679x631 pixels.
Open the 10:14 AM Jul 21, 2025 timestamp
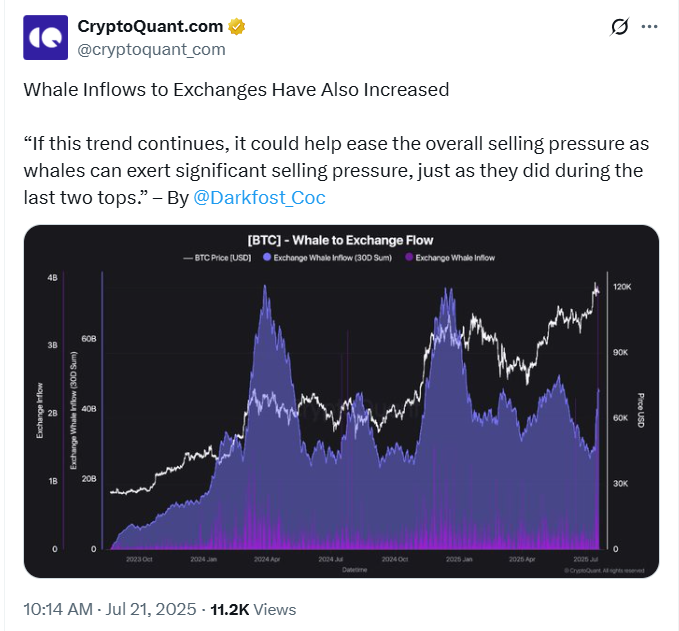point(110,609)
